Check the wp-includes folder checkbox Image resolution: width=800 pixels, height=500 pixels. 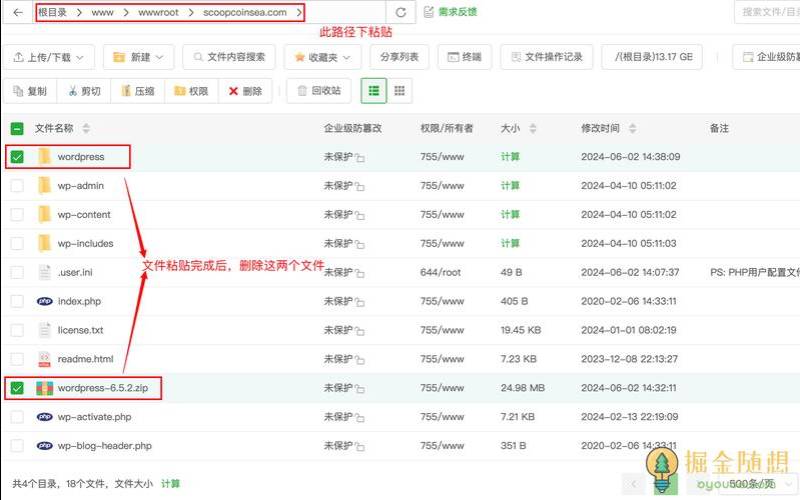[17, 243]
